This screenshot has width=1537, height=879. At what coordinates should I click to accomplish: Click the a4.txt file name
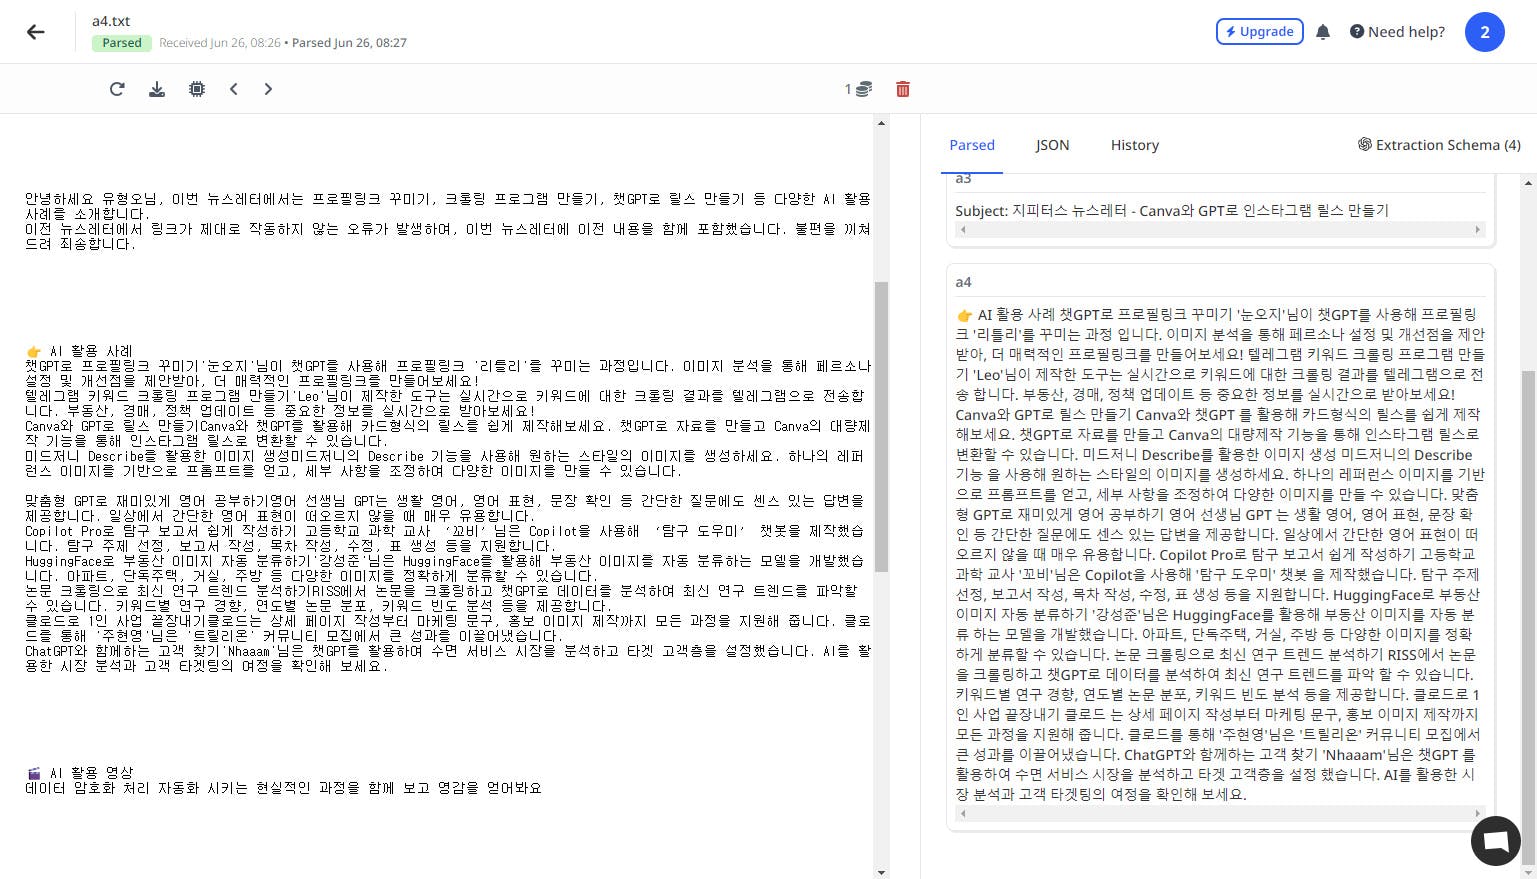pyautogui.click(x=111, y=21)
